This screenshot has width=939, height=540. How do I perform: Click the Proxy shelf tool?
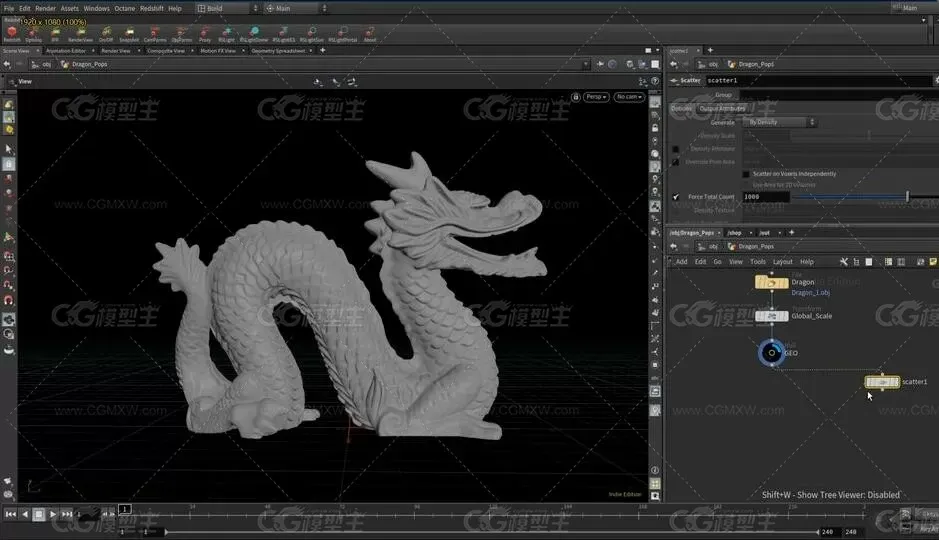(x=205, y=34)
